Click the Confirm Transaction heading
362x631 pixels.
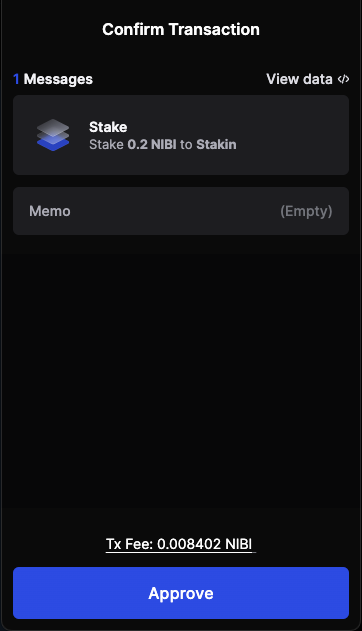tap(181, 29)
